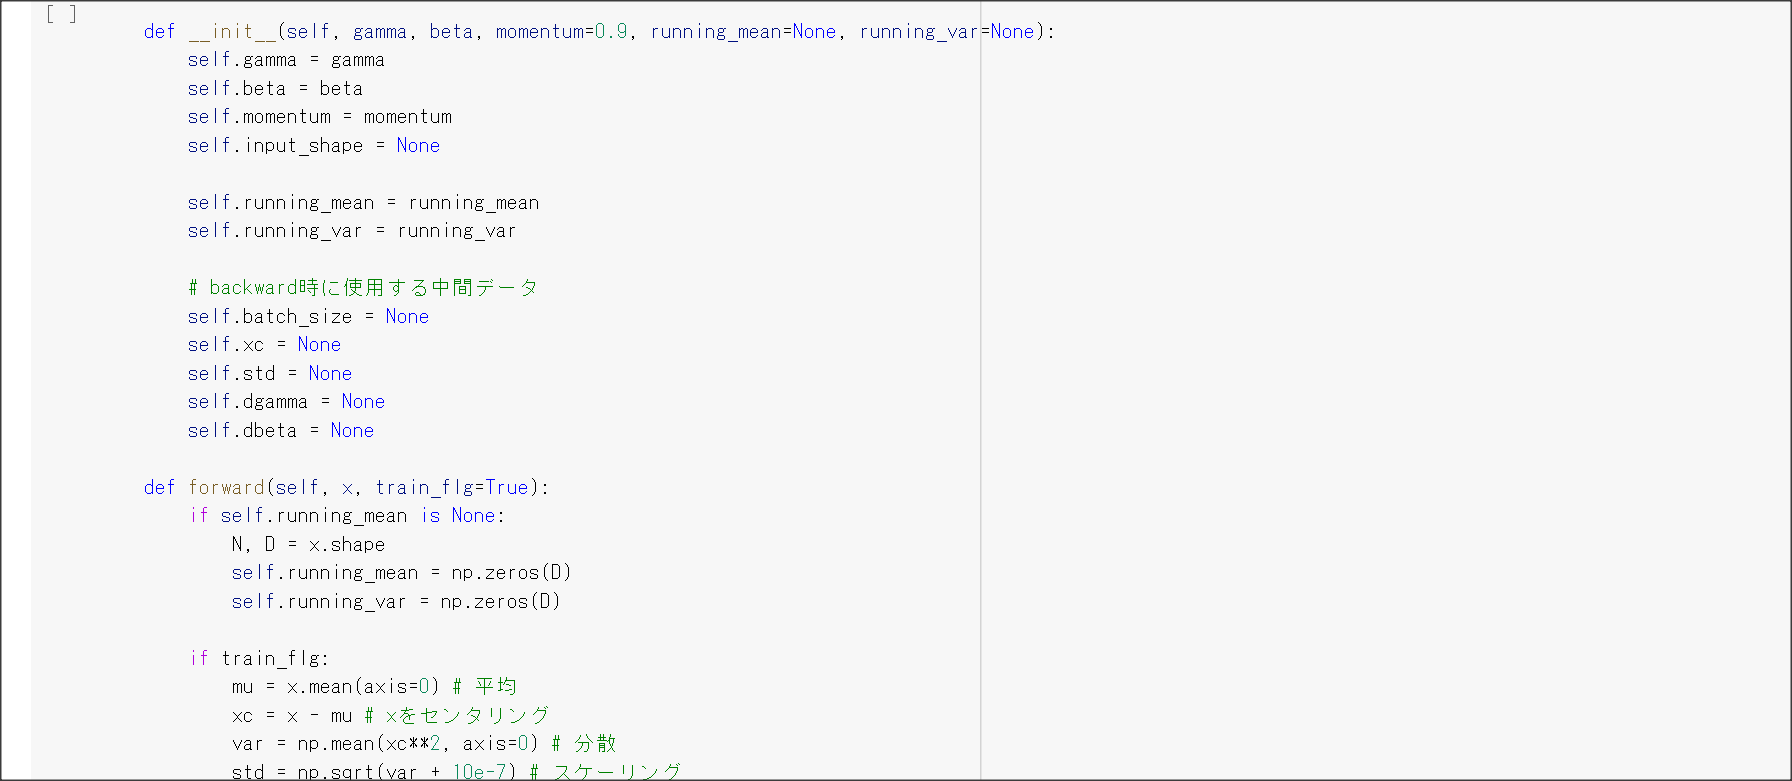Click the line 'var = np.mean(xc**2, axis=0)'

point(385,744)
